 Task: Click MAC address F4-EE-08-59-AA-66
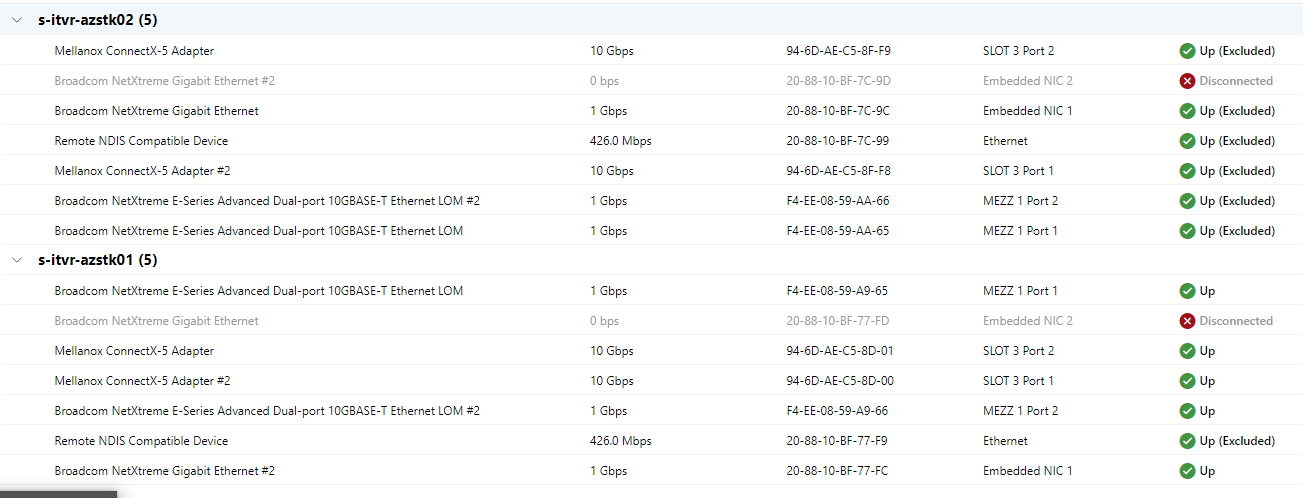(x=838, y=201)
